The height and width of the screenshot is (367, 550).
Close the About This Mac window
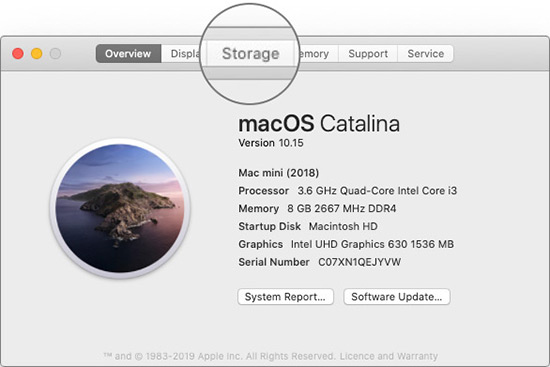click(18, 54)
